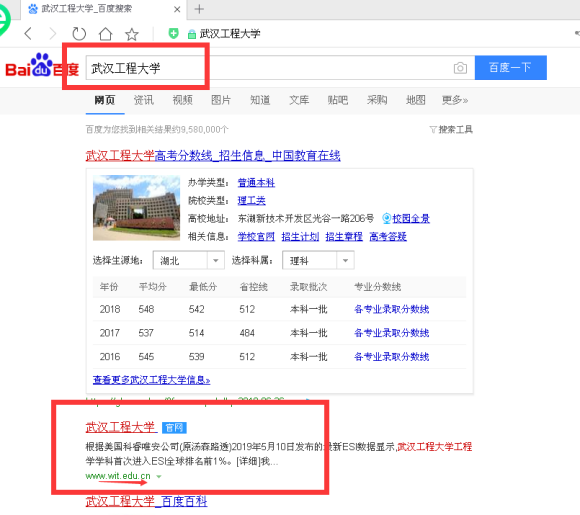
Task: Open image search via camera icon
Action: (x=460, y=68)
